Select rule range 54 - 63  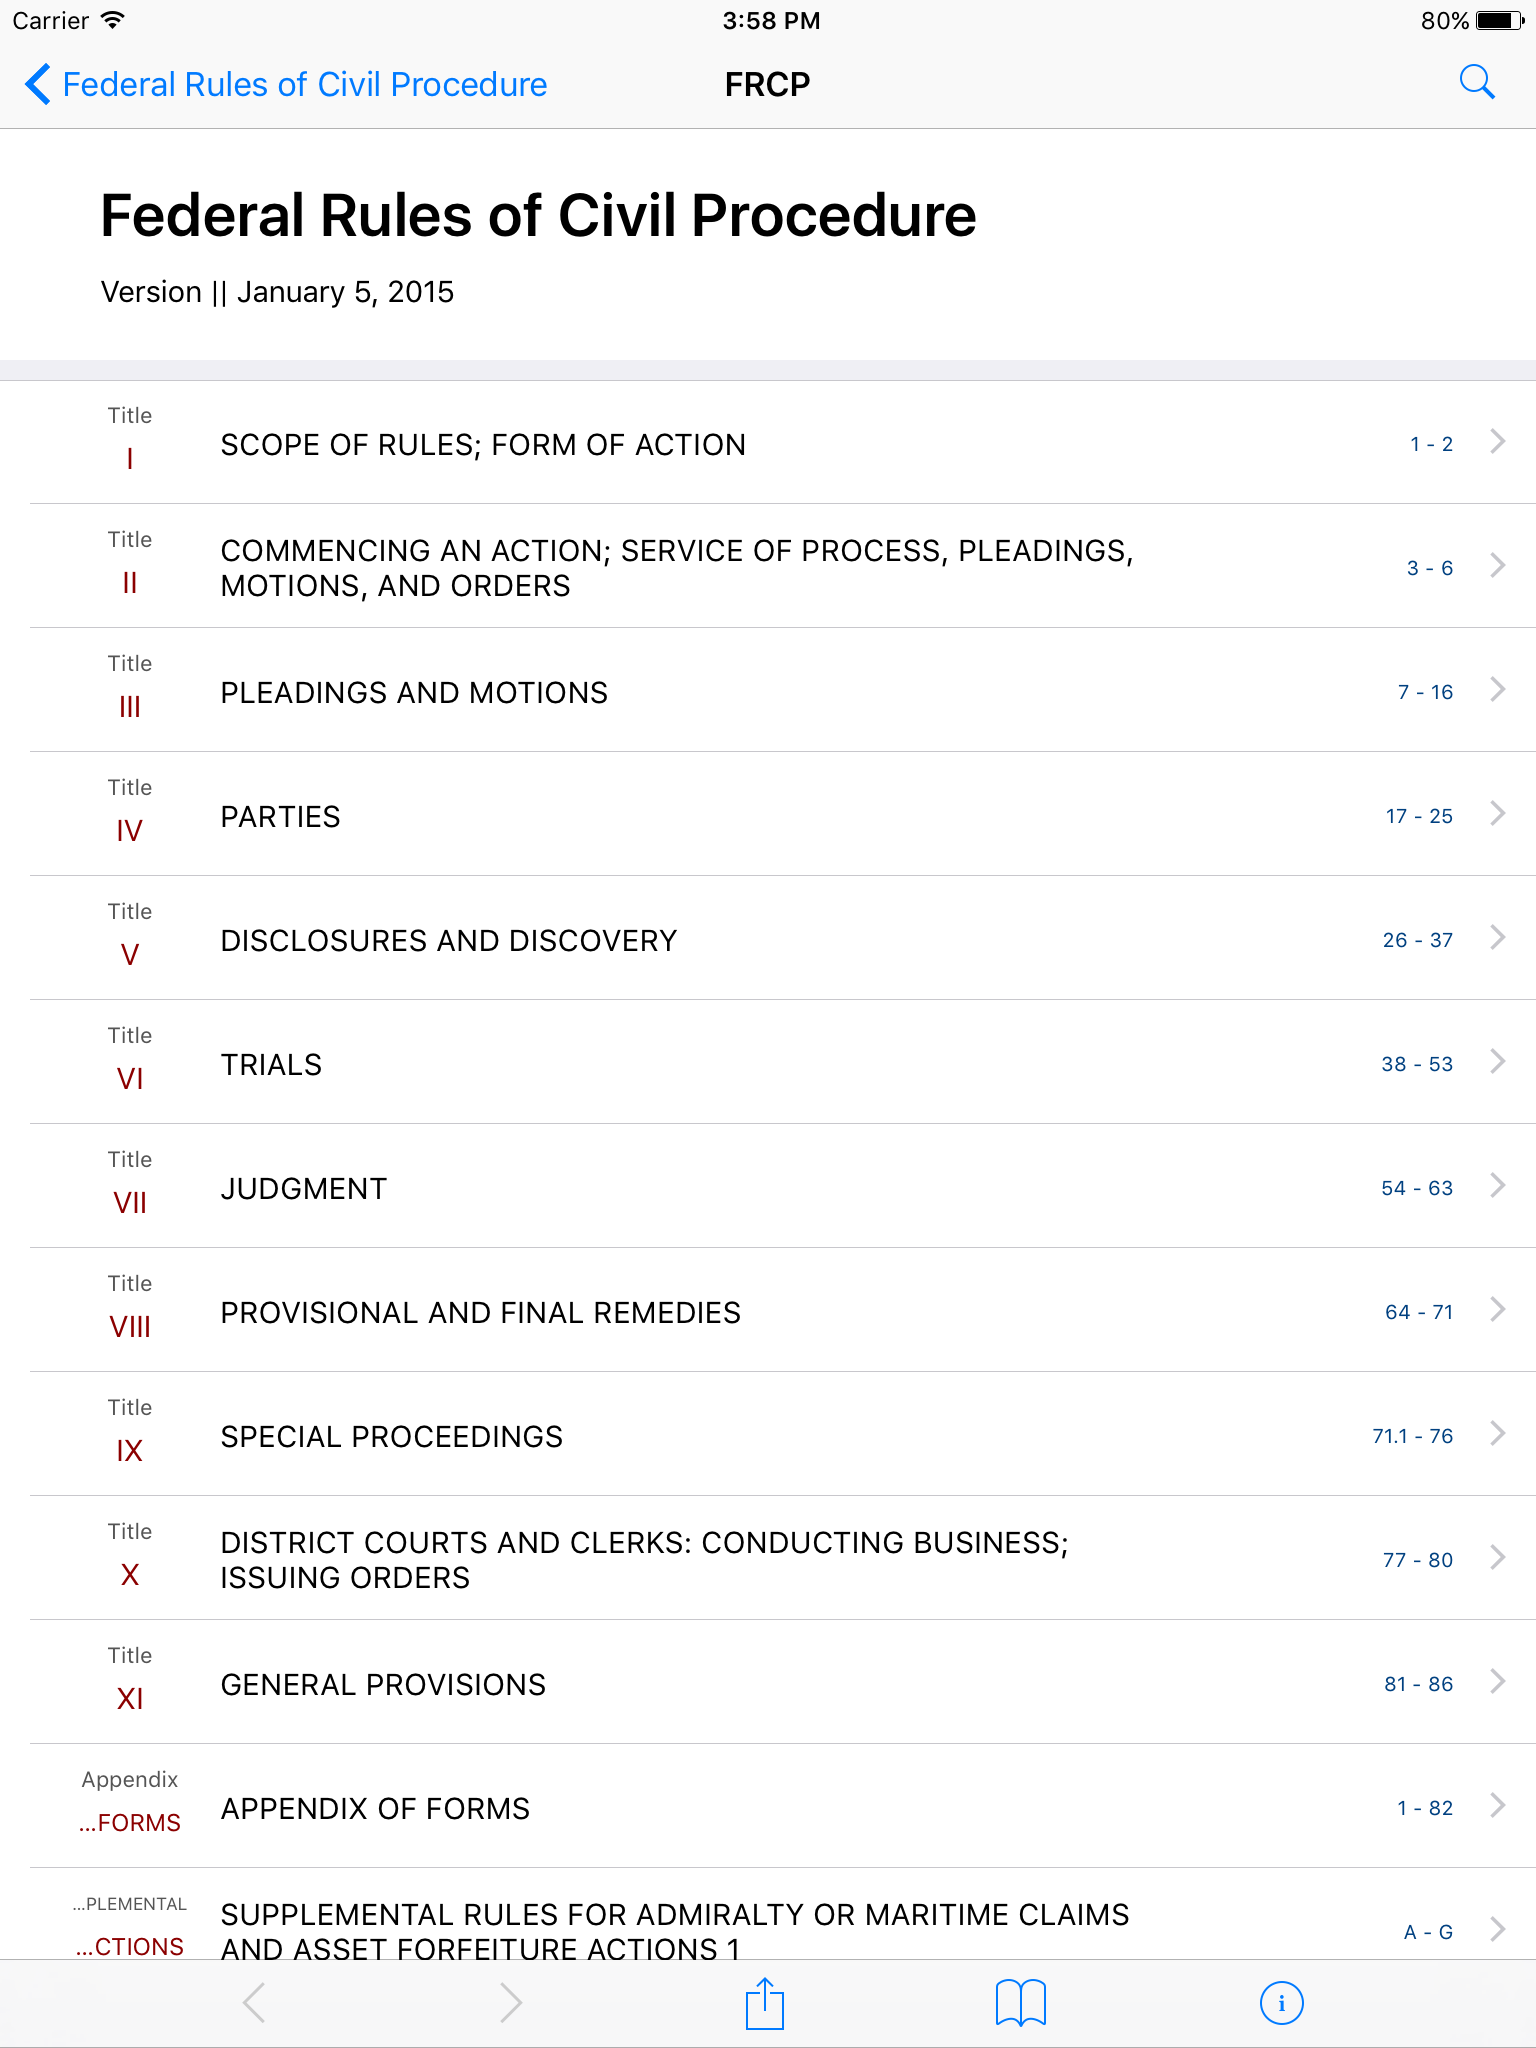pos(1418,1188)
